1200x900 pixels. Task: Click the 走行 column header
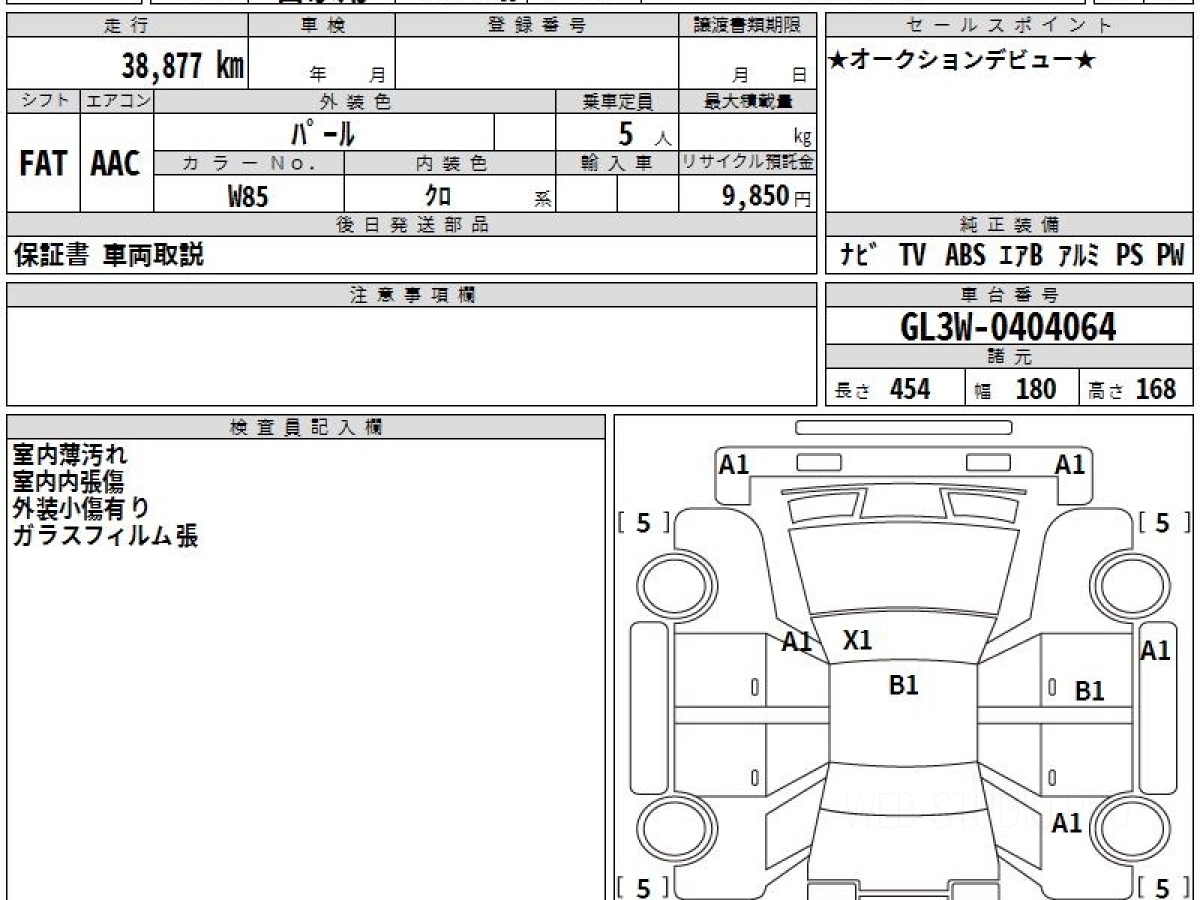coord(126,26)
